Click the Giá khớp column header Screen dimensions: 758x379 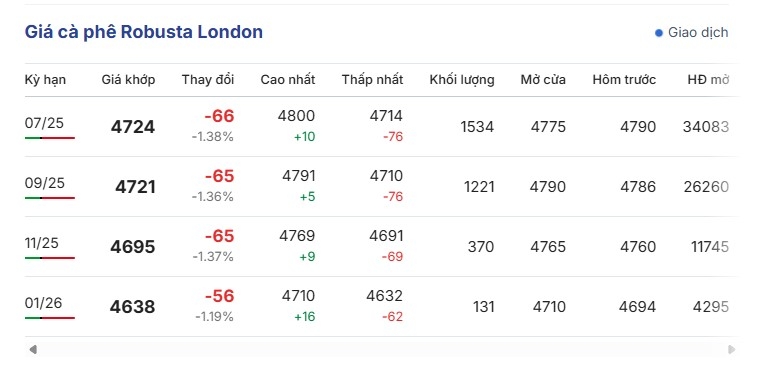128,80
